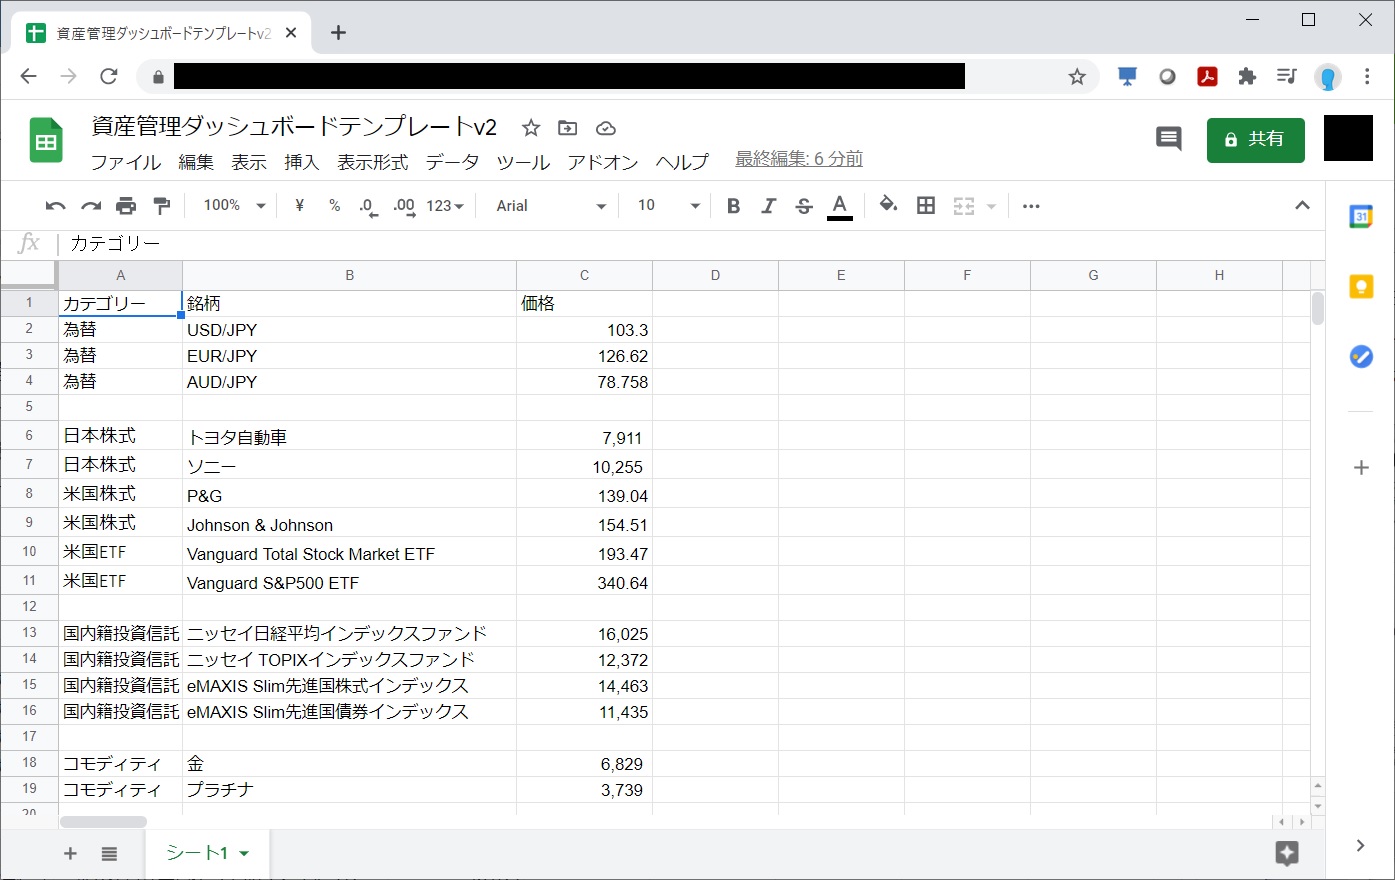This screenshot has width=1395, height=880.
Task: Toggle italic formatting
Action: (768, 205)
